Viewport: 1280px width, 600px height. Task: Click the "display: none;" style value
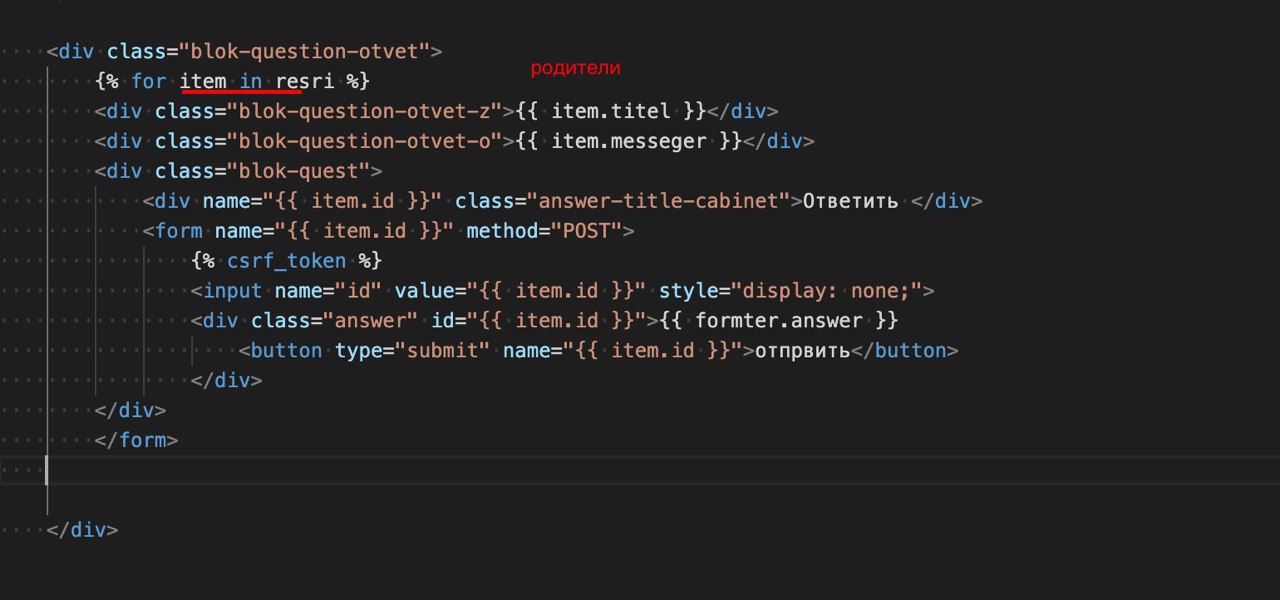pyautogui.click(x=827, y=291)
